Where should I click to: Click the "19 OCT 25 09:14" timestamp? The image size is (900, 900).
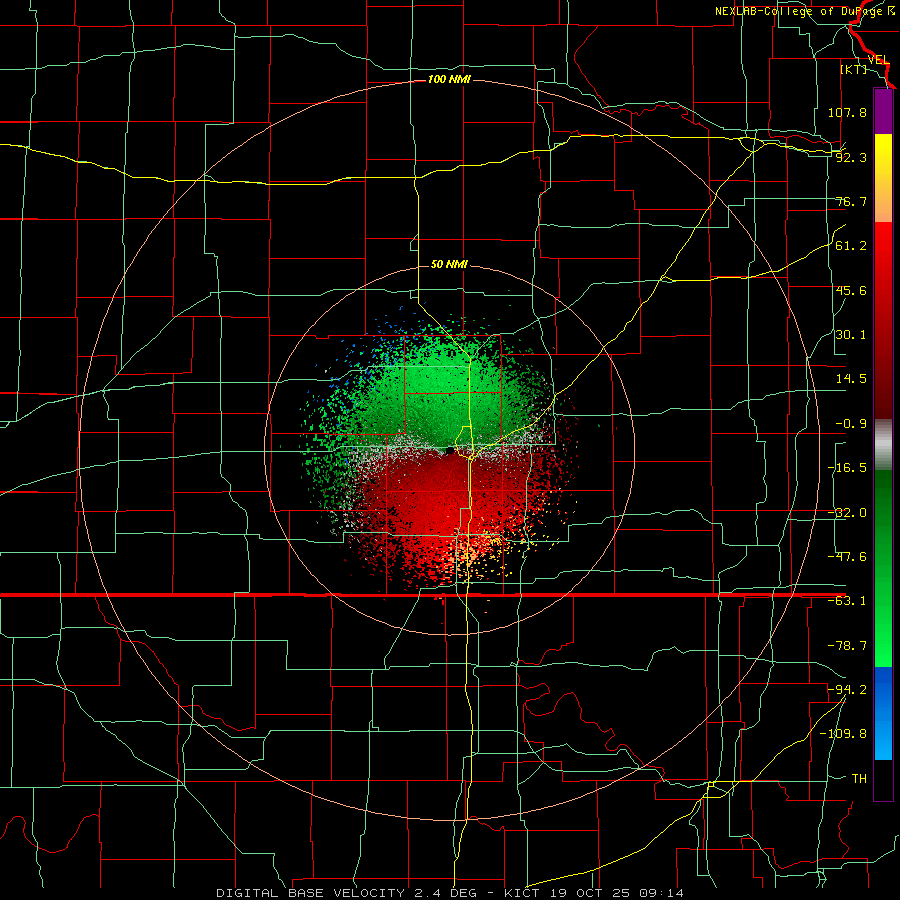pyautogui.click(x=615, y=893)
